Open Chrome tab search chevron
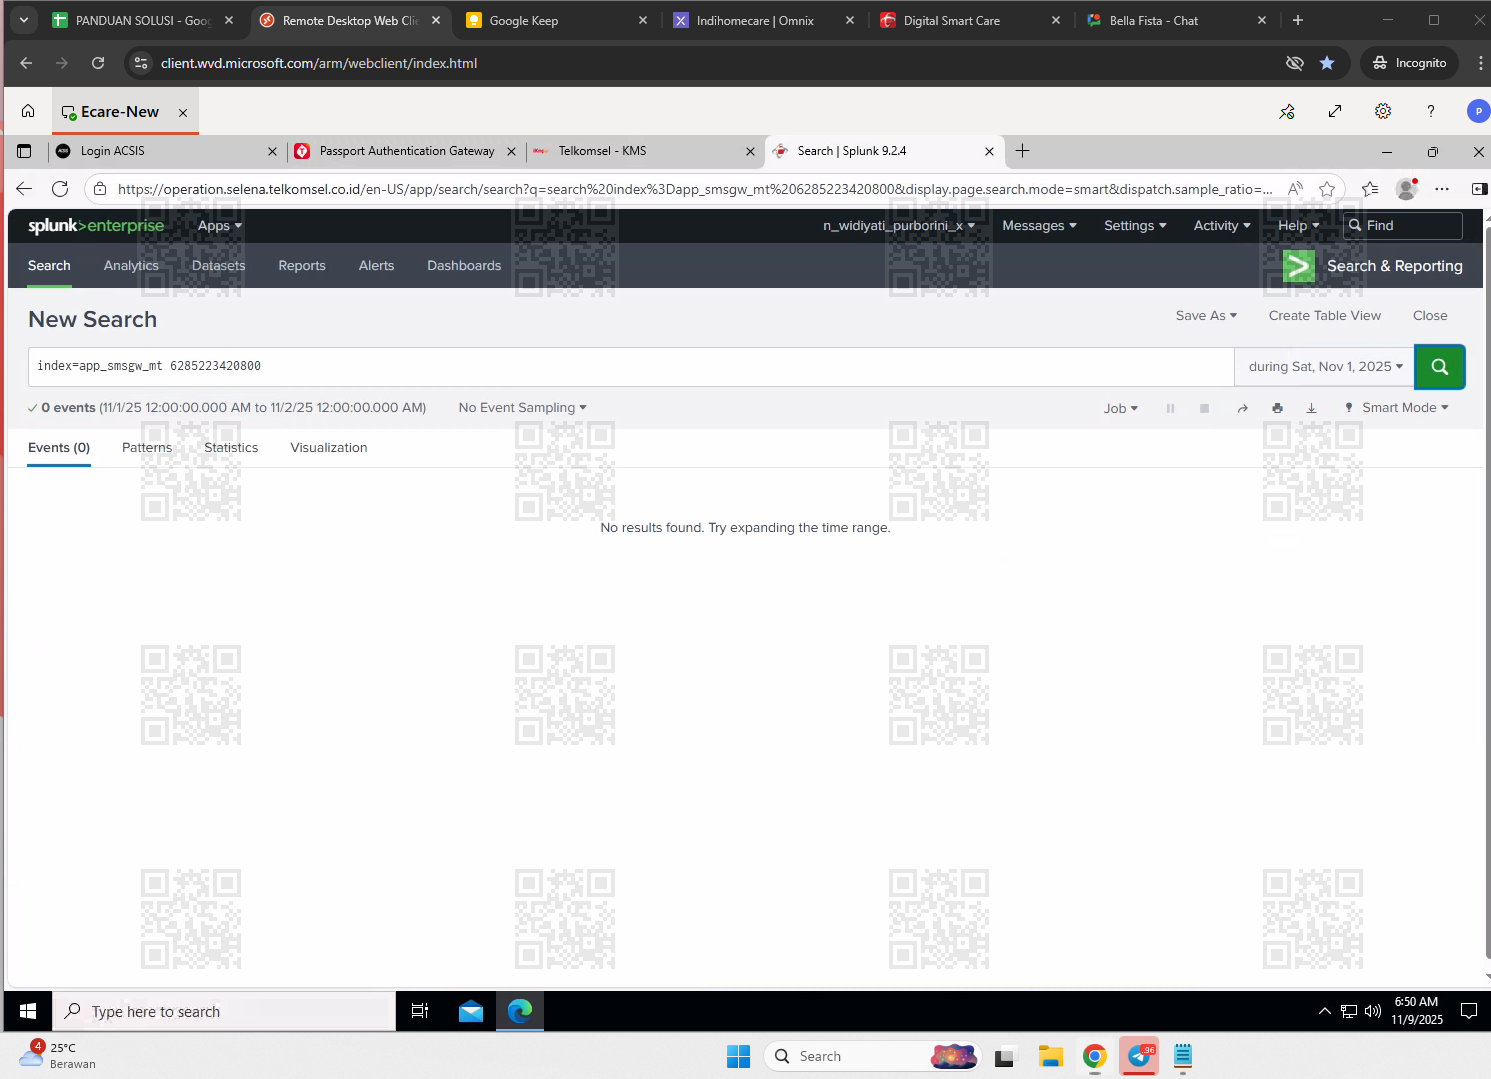The height and width of the screenshot is (1079, 1491). point(24,20)
